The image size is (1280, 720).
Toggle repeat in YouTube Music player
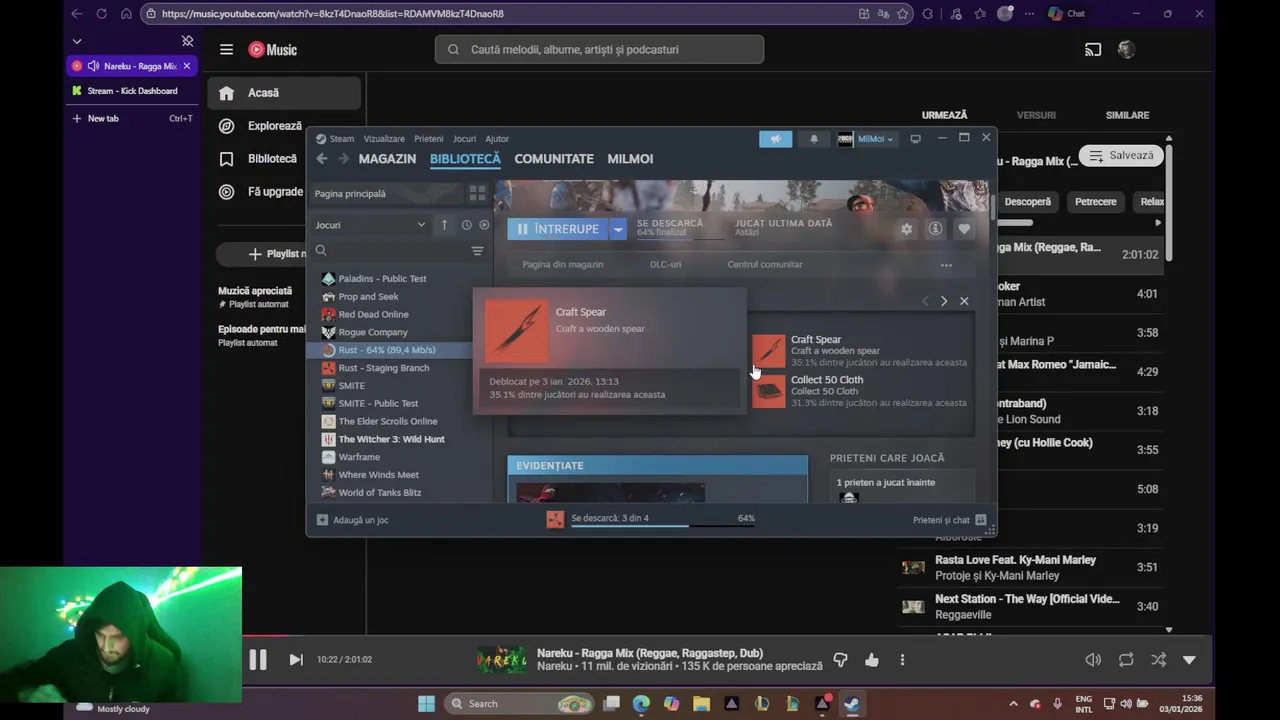(1126, 660)
